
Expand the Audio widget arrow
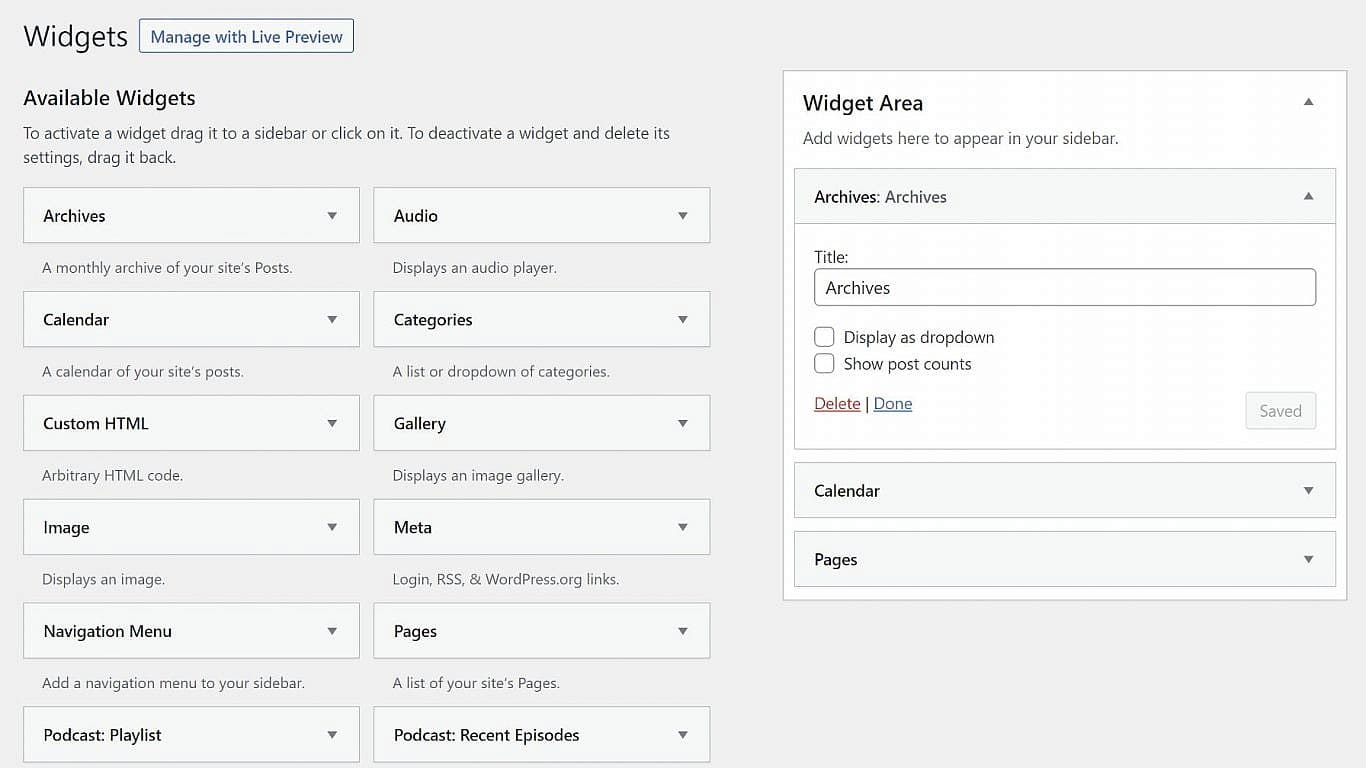(x=683, y=216)
